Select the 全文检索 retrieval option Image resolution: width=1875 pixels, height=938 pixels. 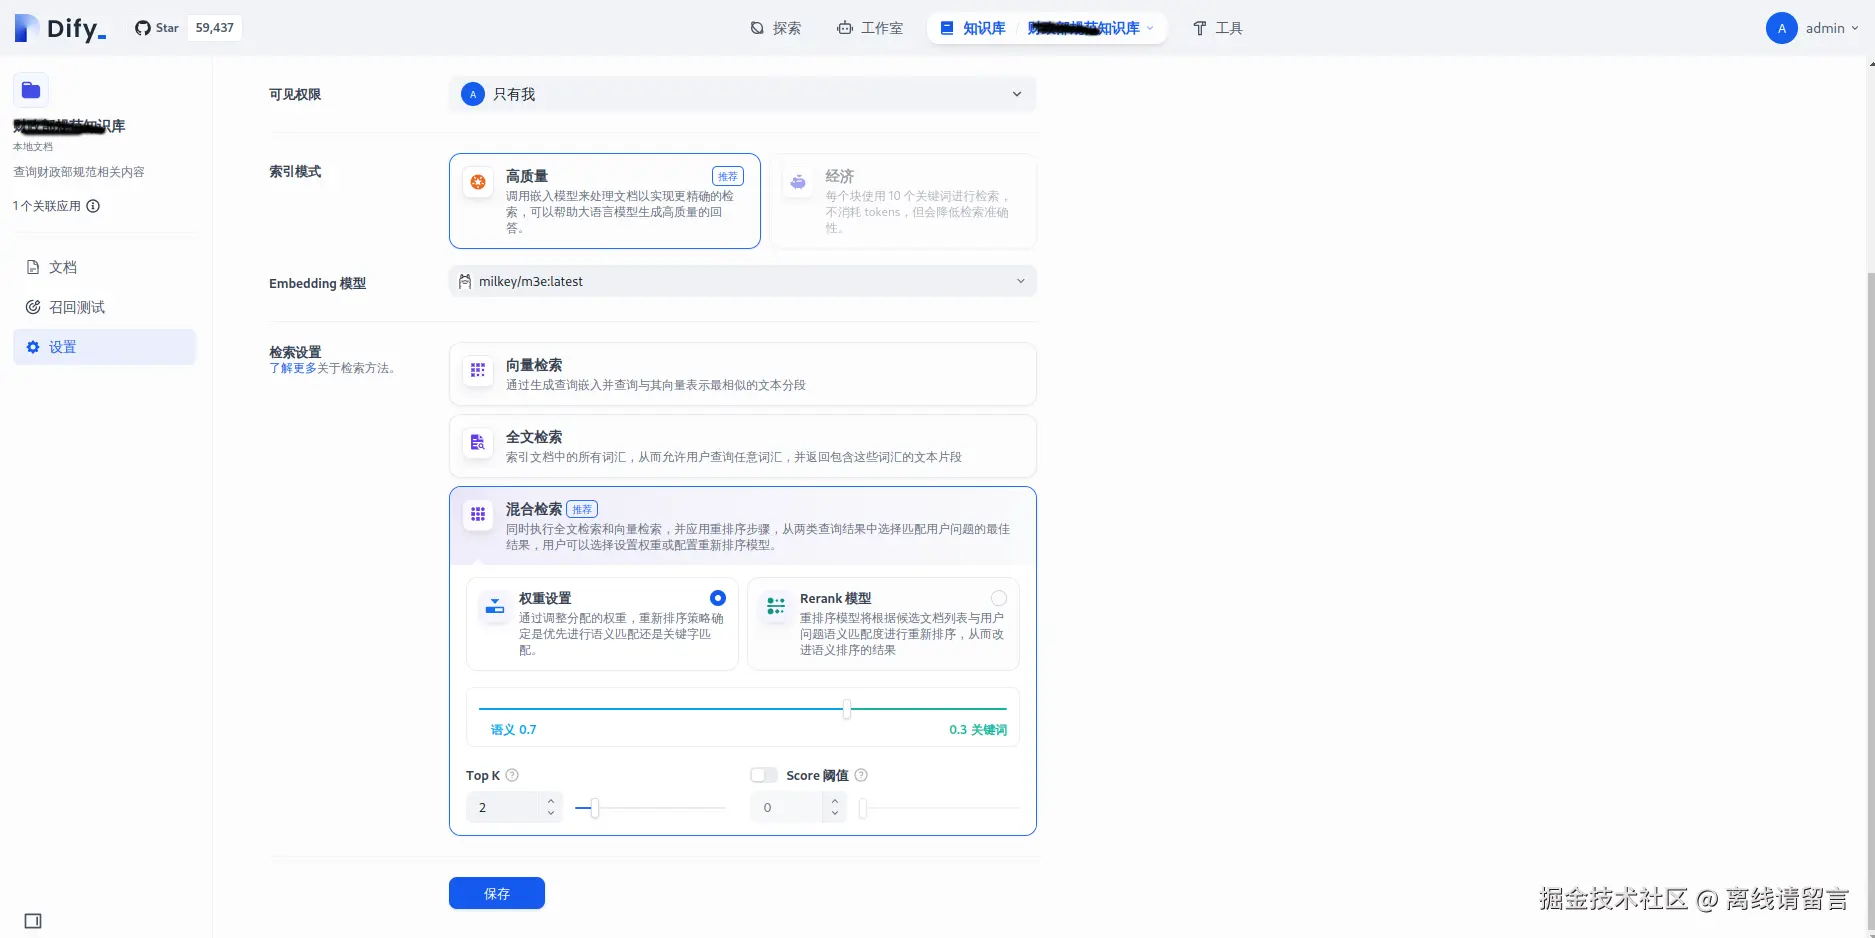(x=742, y=446)
